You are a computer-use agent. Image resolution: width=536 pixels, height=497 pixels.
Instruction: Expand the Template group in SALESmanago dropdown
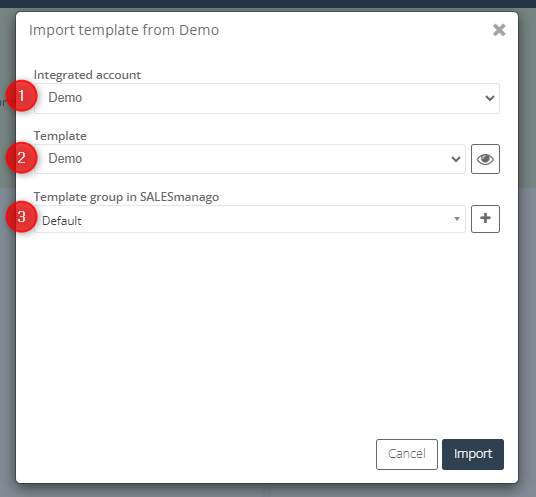[x=250, y=219]
